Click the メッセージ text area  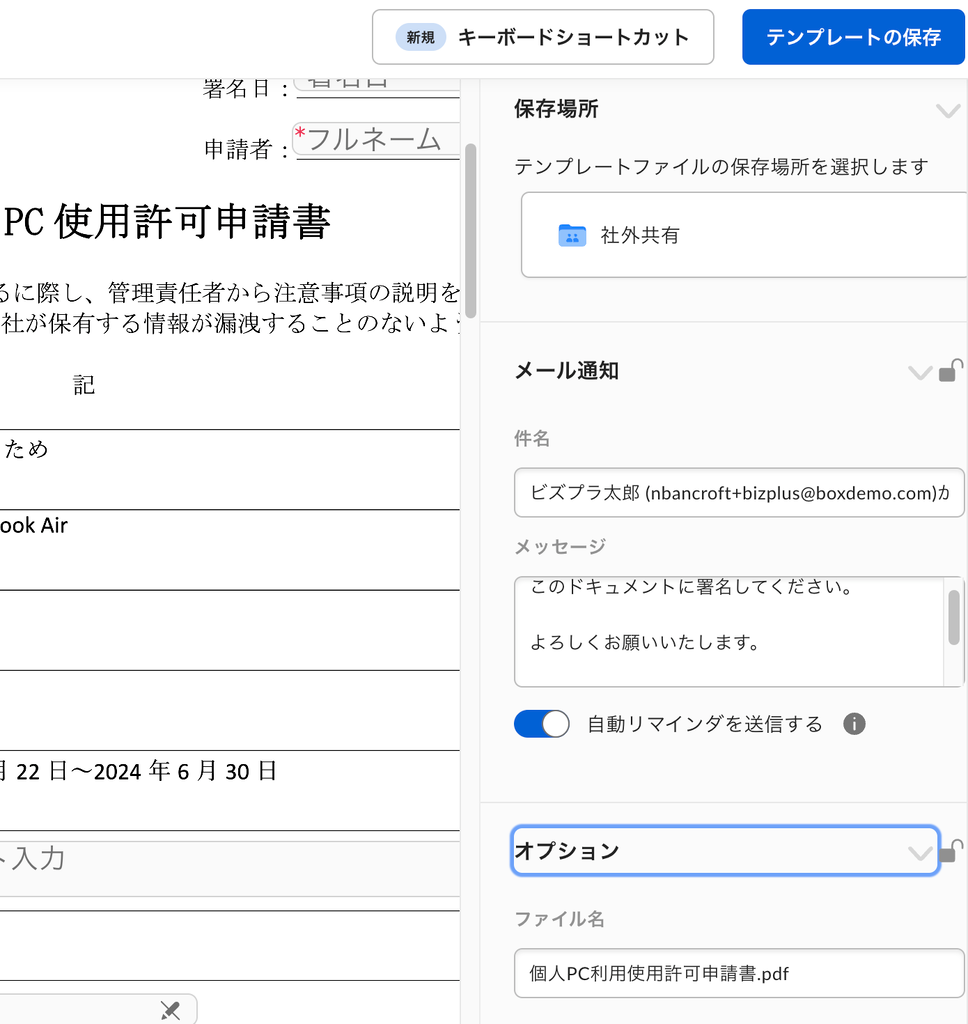pos(730,631)
